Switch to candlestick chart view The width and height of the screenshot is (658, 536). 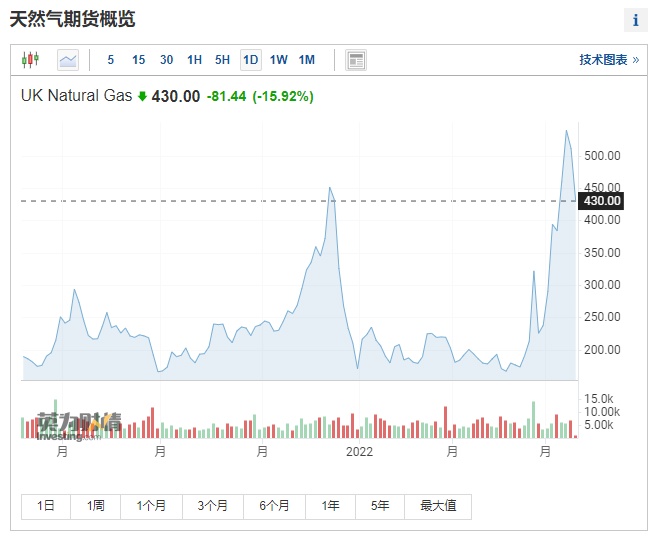point(30,60)
